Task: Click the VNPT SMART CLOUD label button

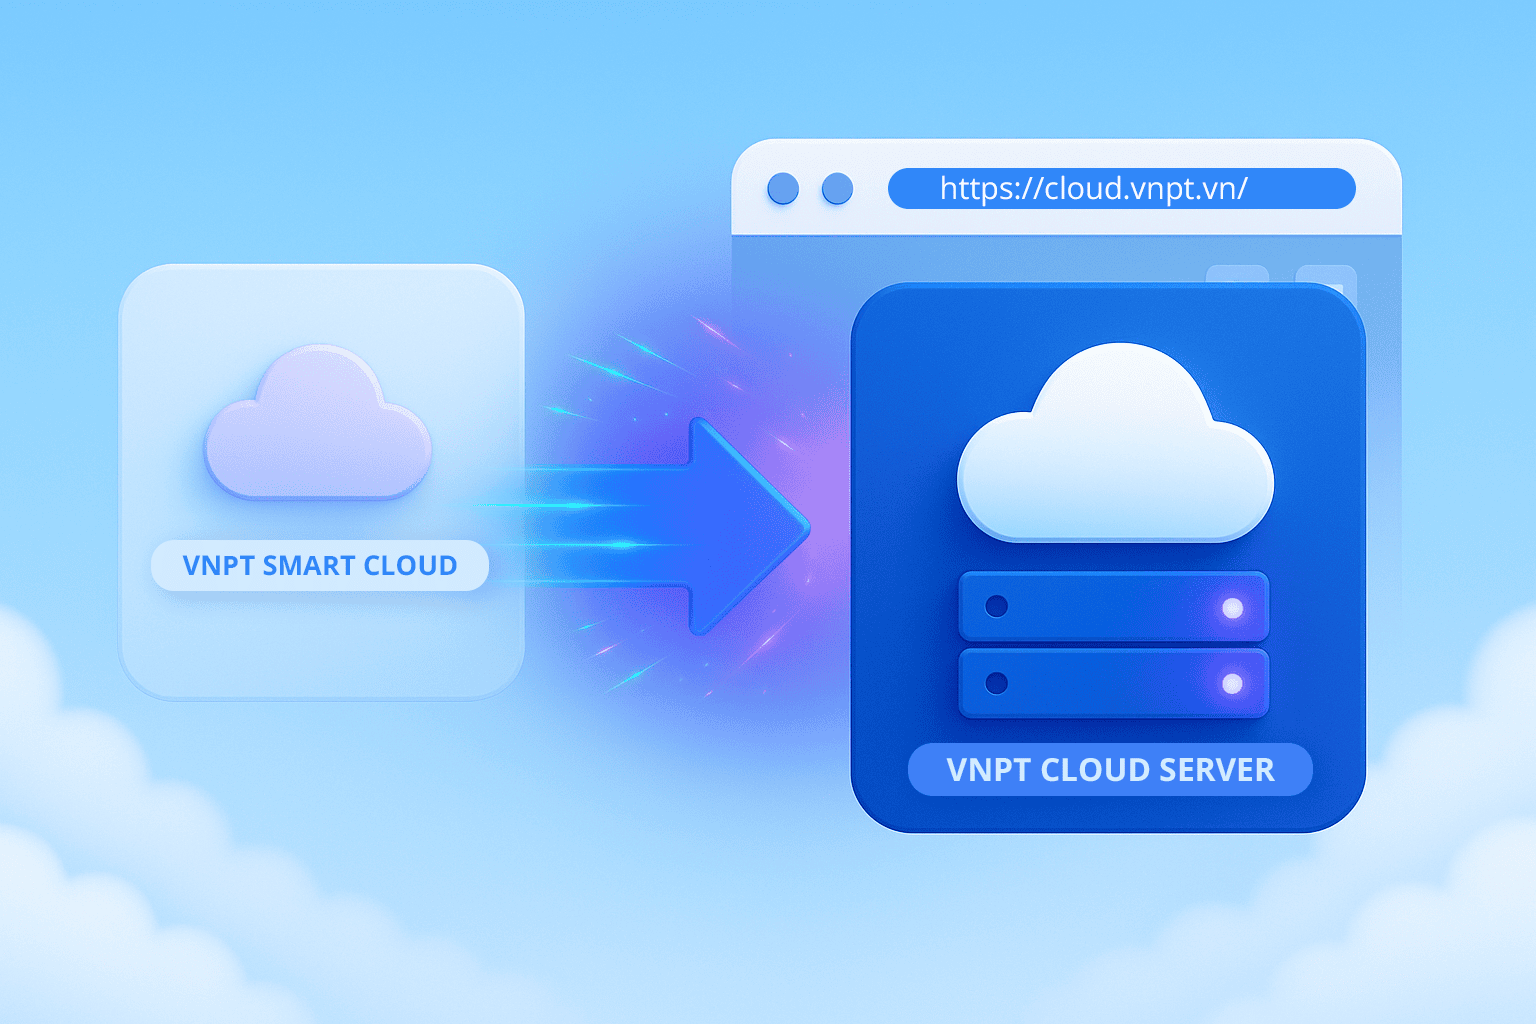Action: pos(319,565)
